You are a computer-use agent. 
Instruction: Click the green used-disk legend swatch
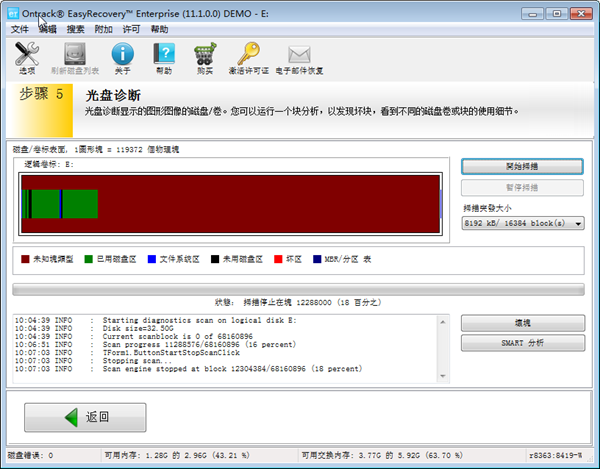pyautogui.click(x=88, y=259)
